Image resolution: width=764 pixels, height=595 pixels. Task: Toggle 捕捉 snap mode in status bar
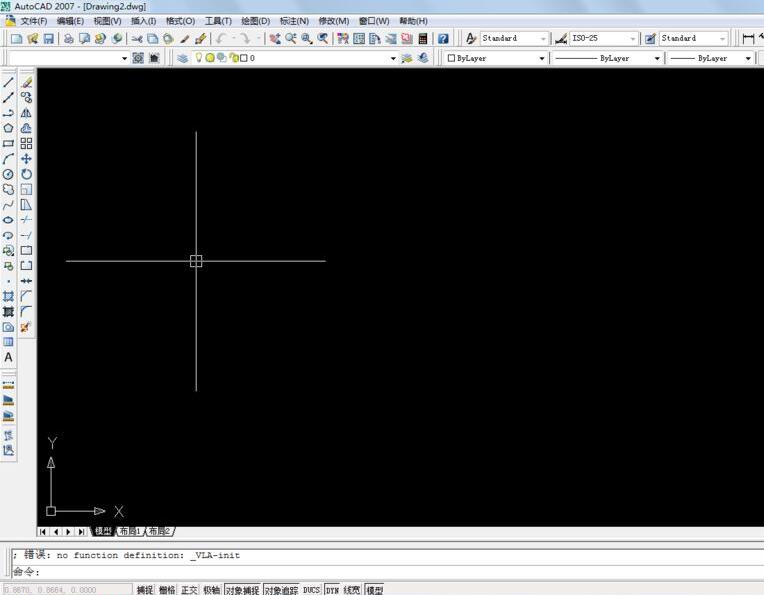(x=145, y=590)
